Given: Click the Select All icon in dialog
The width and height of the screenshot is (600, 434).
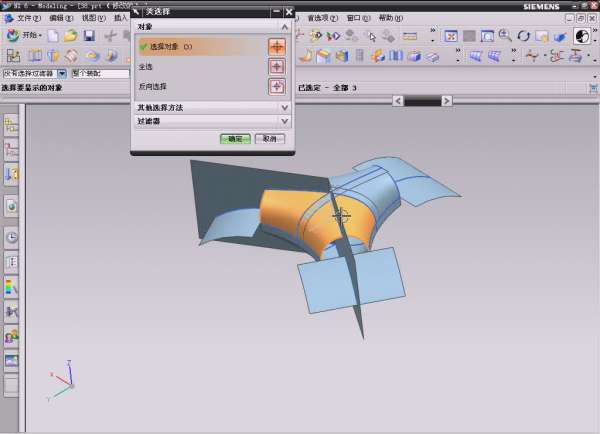Looking at the screenshot, I should 277,66.
